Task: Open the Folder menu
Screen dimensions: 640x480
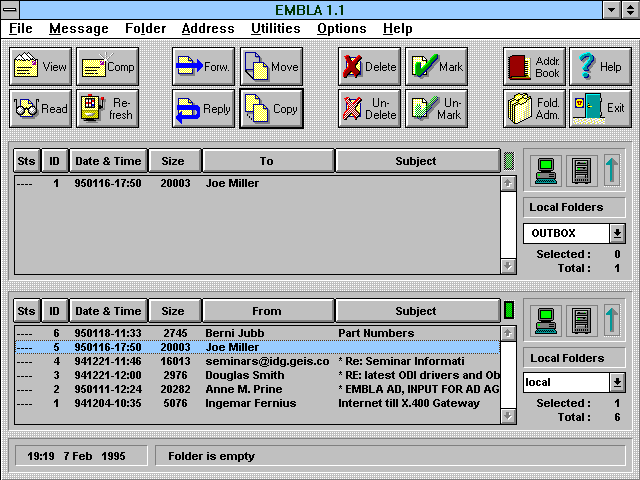Action: pyautogui.click(x=145, y=29)
